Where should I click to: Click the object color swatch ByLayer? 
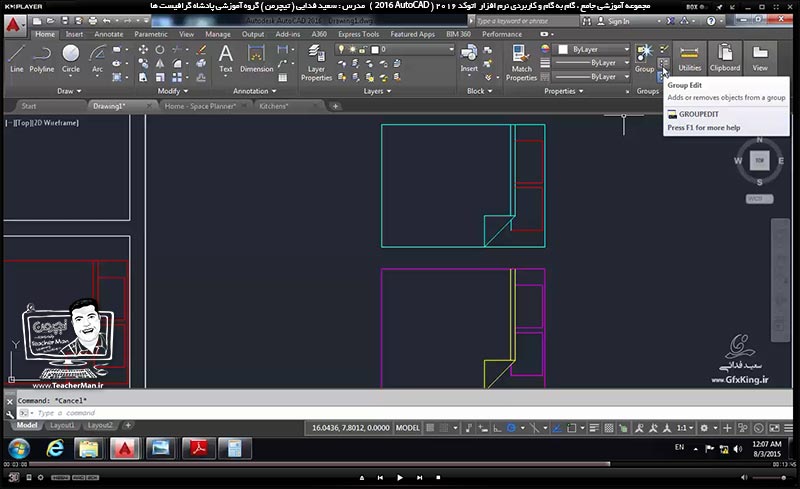click(563, 50)
